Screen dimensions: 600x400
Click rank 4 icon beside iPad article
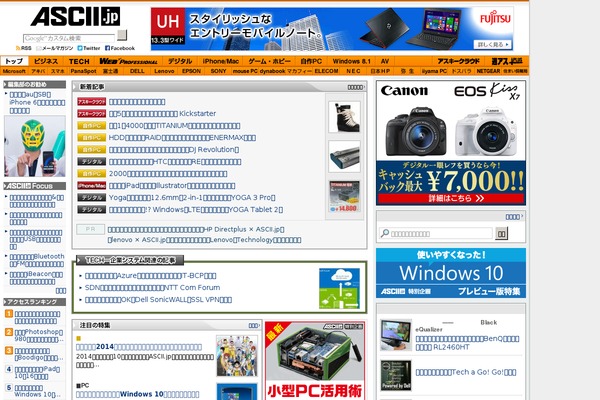(x=9, y=369)
